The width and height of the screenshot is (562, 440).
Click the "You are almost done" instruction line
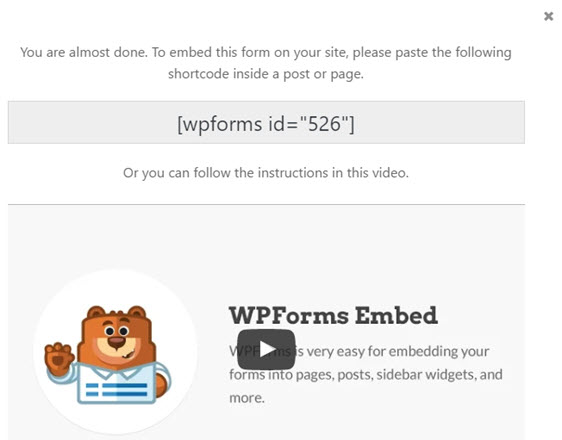(266, 52)
